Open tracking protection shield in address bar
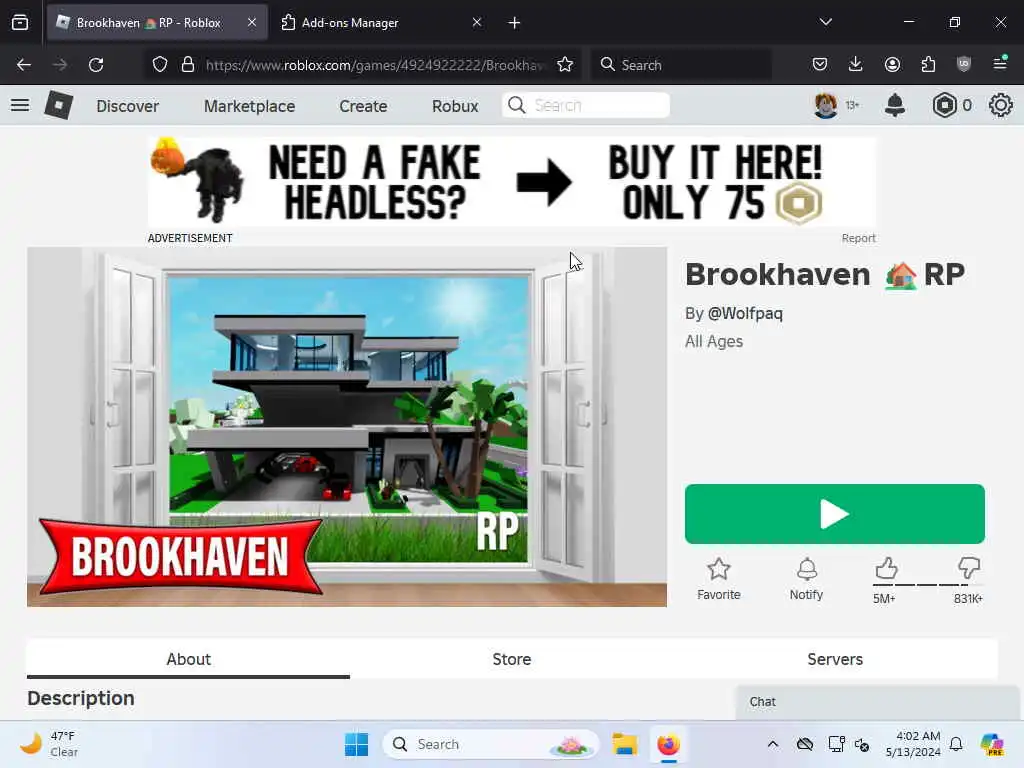This screenshot has height=768, width=1024. point(160,65)
